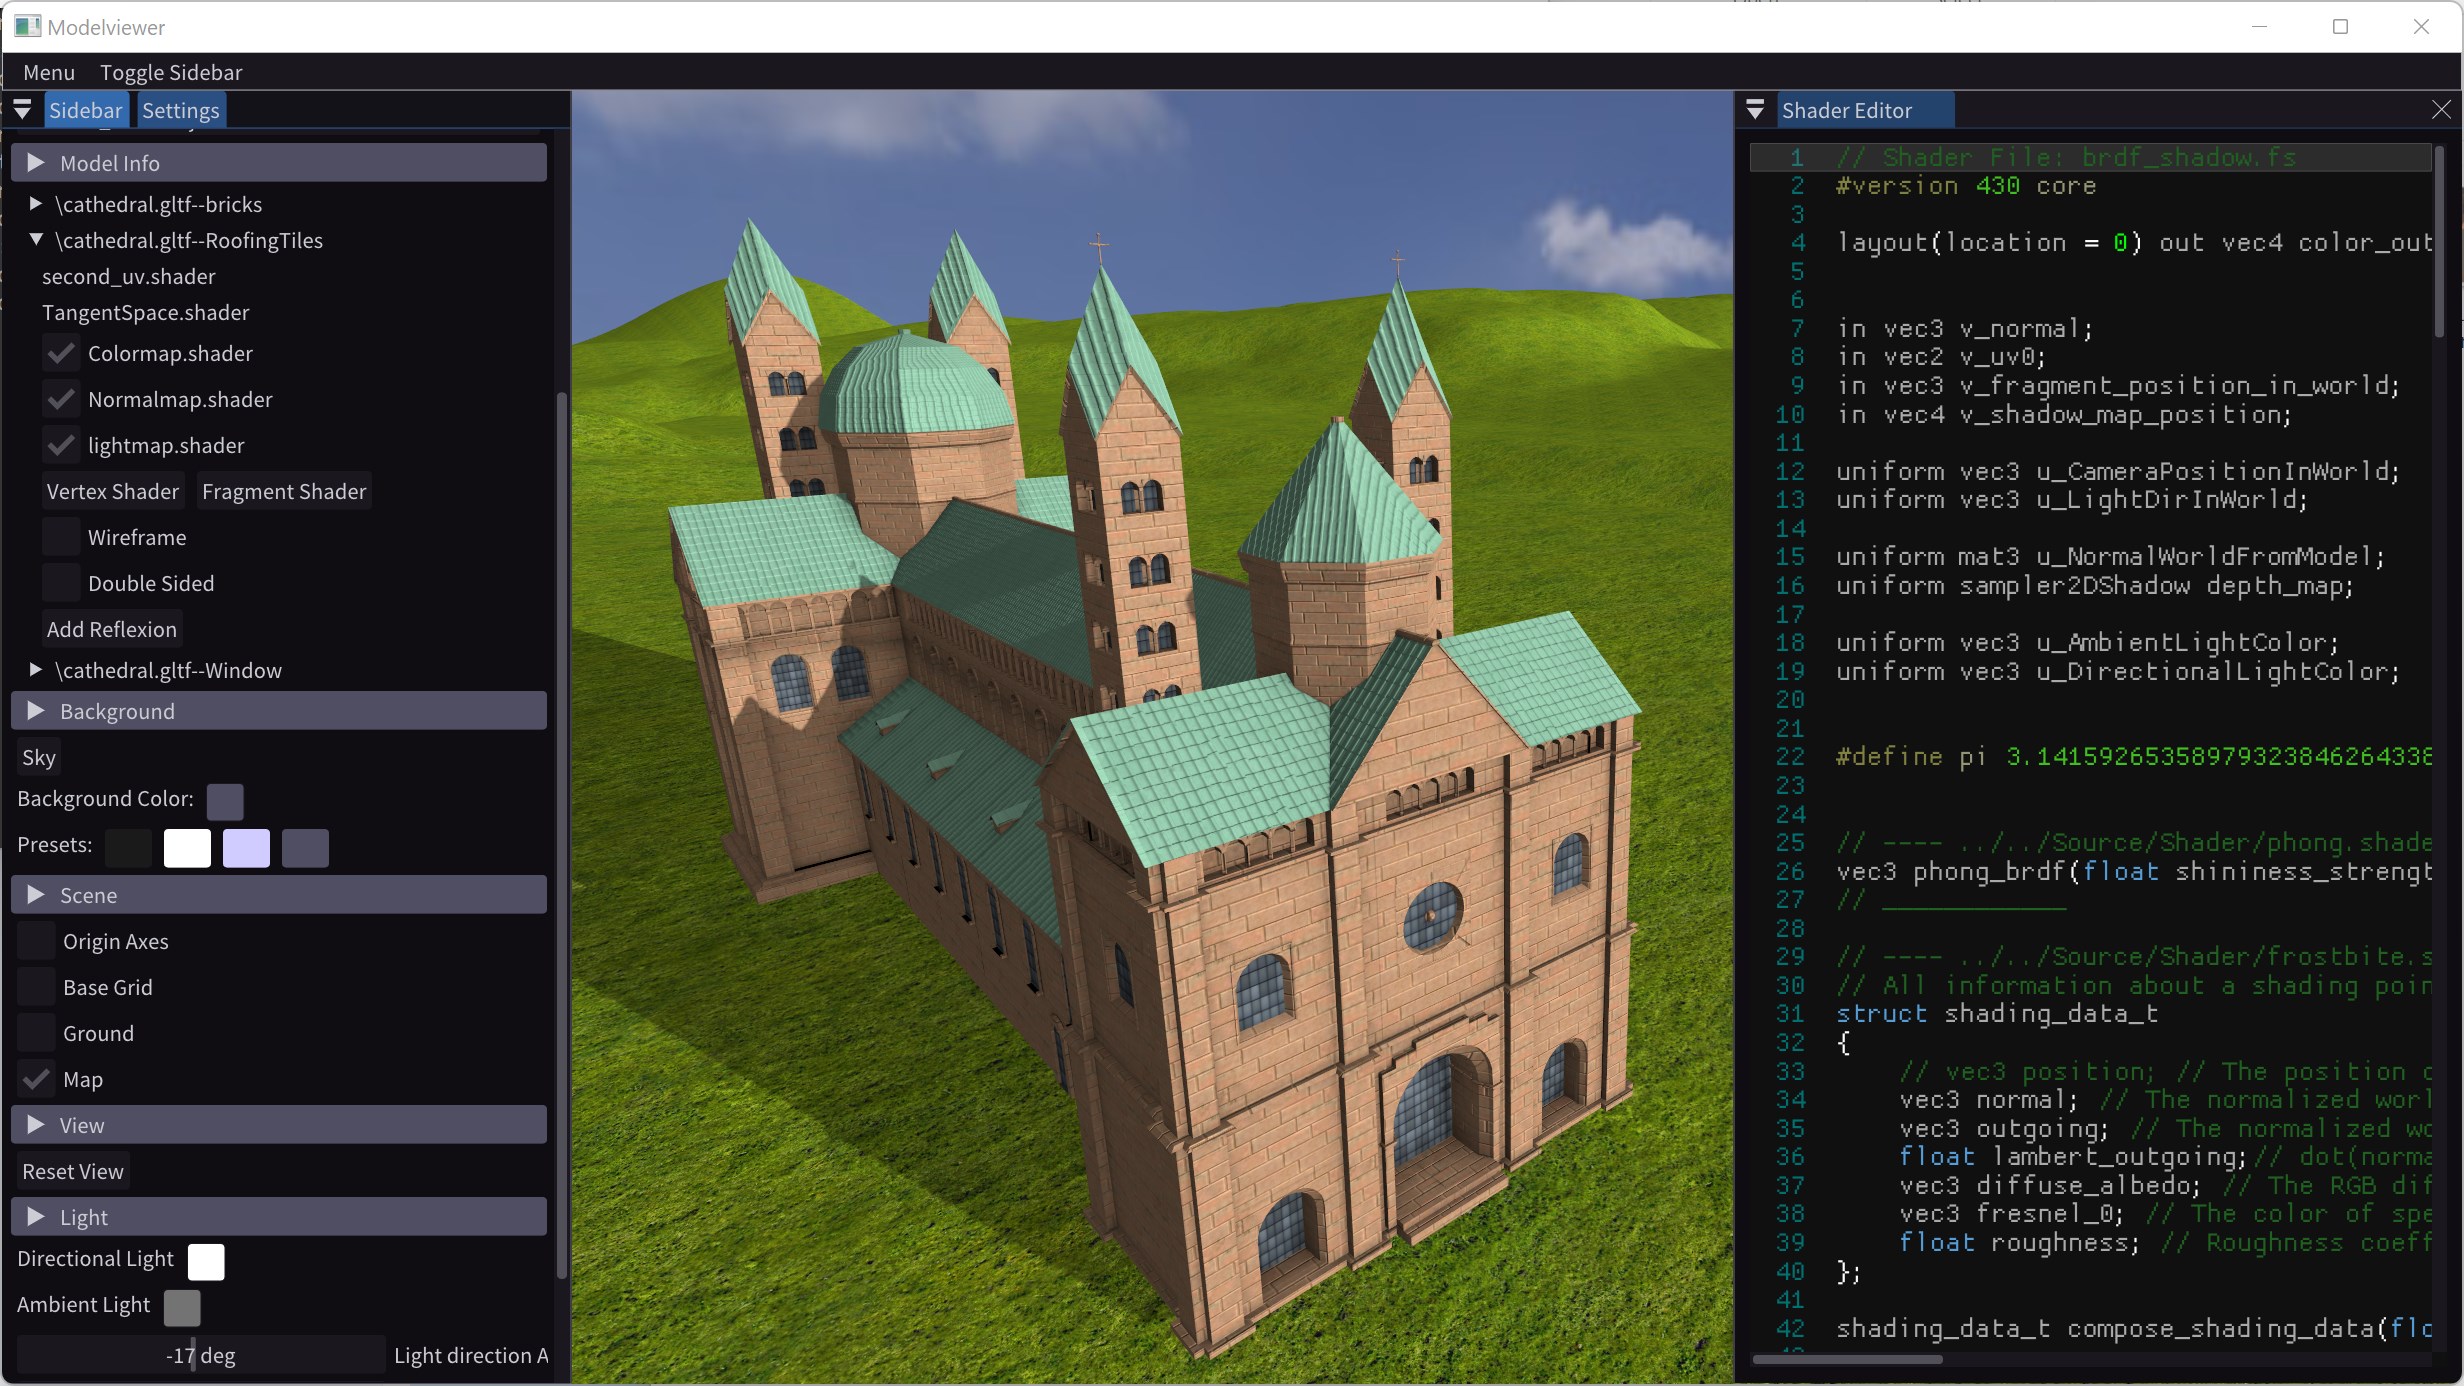Viewport: 2464px width, 1386px height.
Task: Disable the Colormap.shader checkbox
Action: point(61,354)
